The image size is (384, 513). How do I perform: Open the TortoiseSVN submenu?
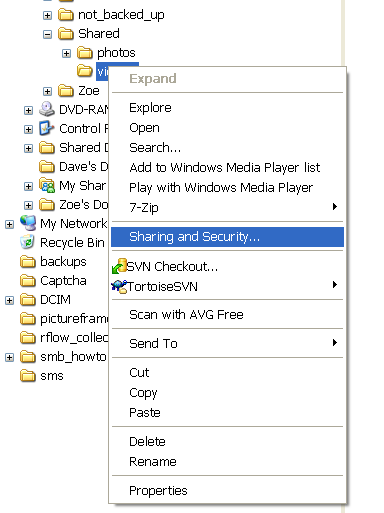coord(227,286)
